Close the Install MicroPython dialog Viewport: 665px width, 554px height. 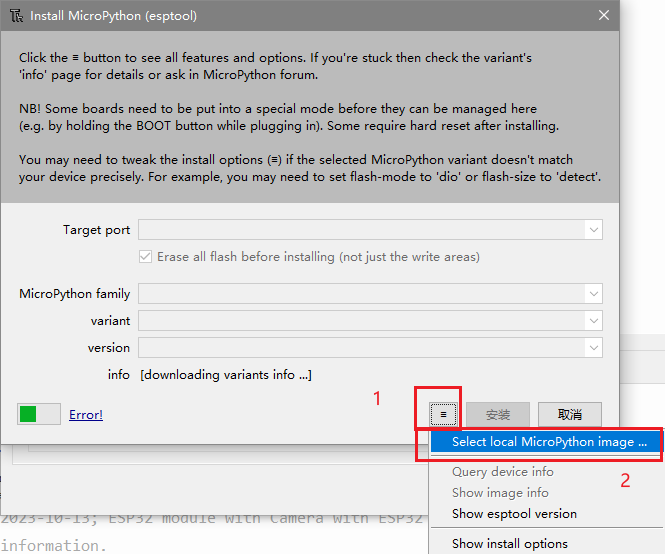604,15
